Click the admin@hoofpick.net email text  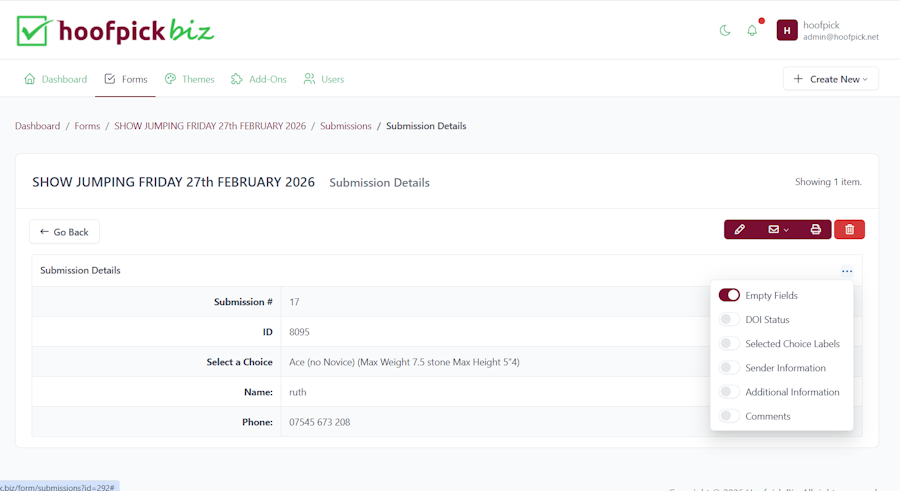841,37
